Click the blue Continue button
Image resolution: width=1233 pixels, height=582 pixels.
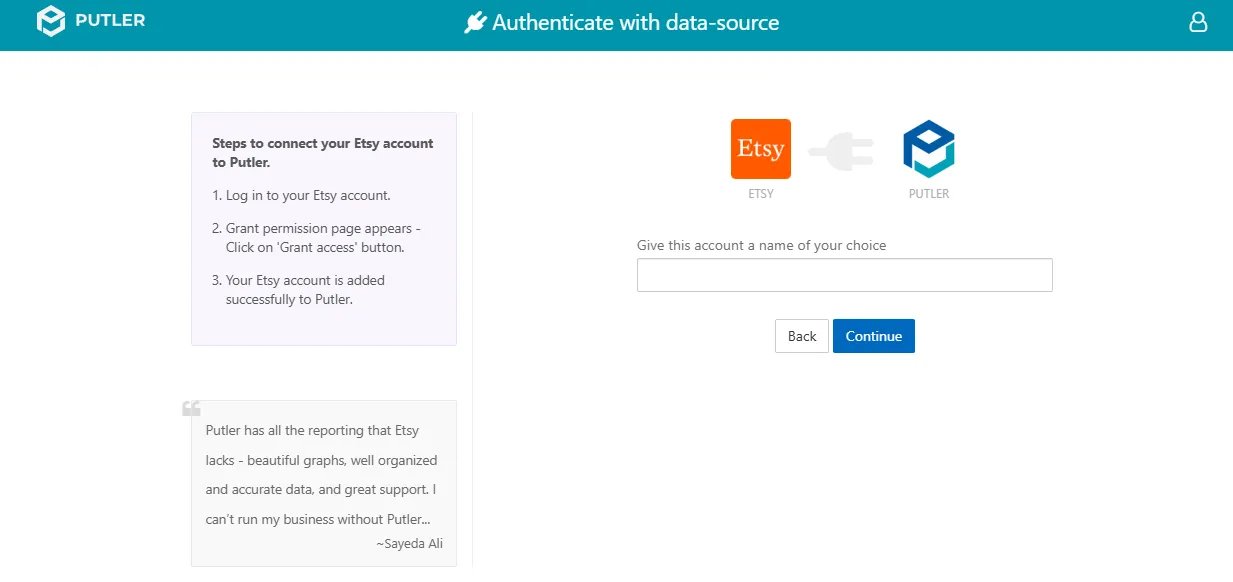tap(874, 336)
